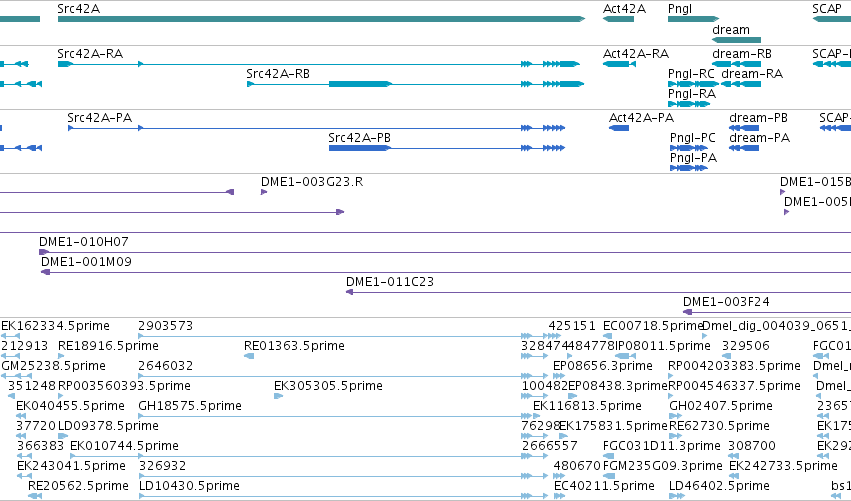The width and height of the screenshot is (851, 501).
Task: Select protein Src42A-PB label
Action: 359,137
